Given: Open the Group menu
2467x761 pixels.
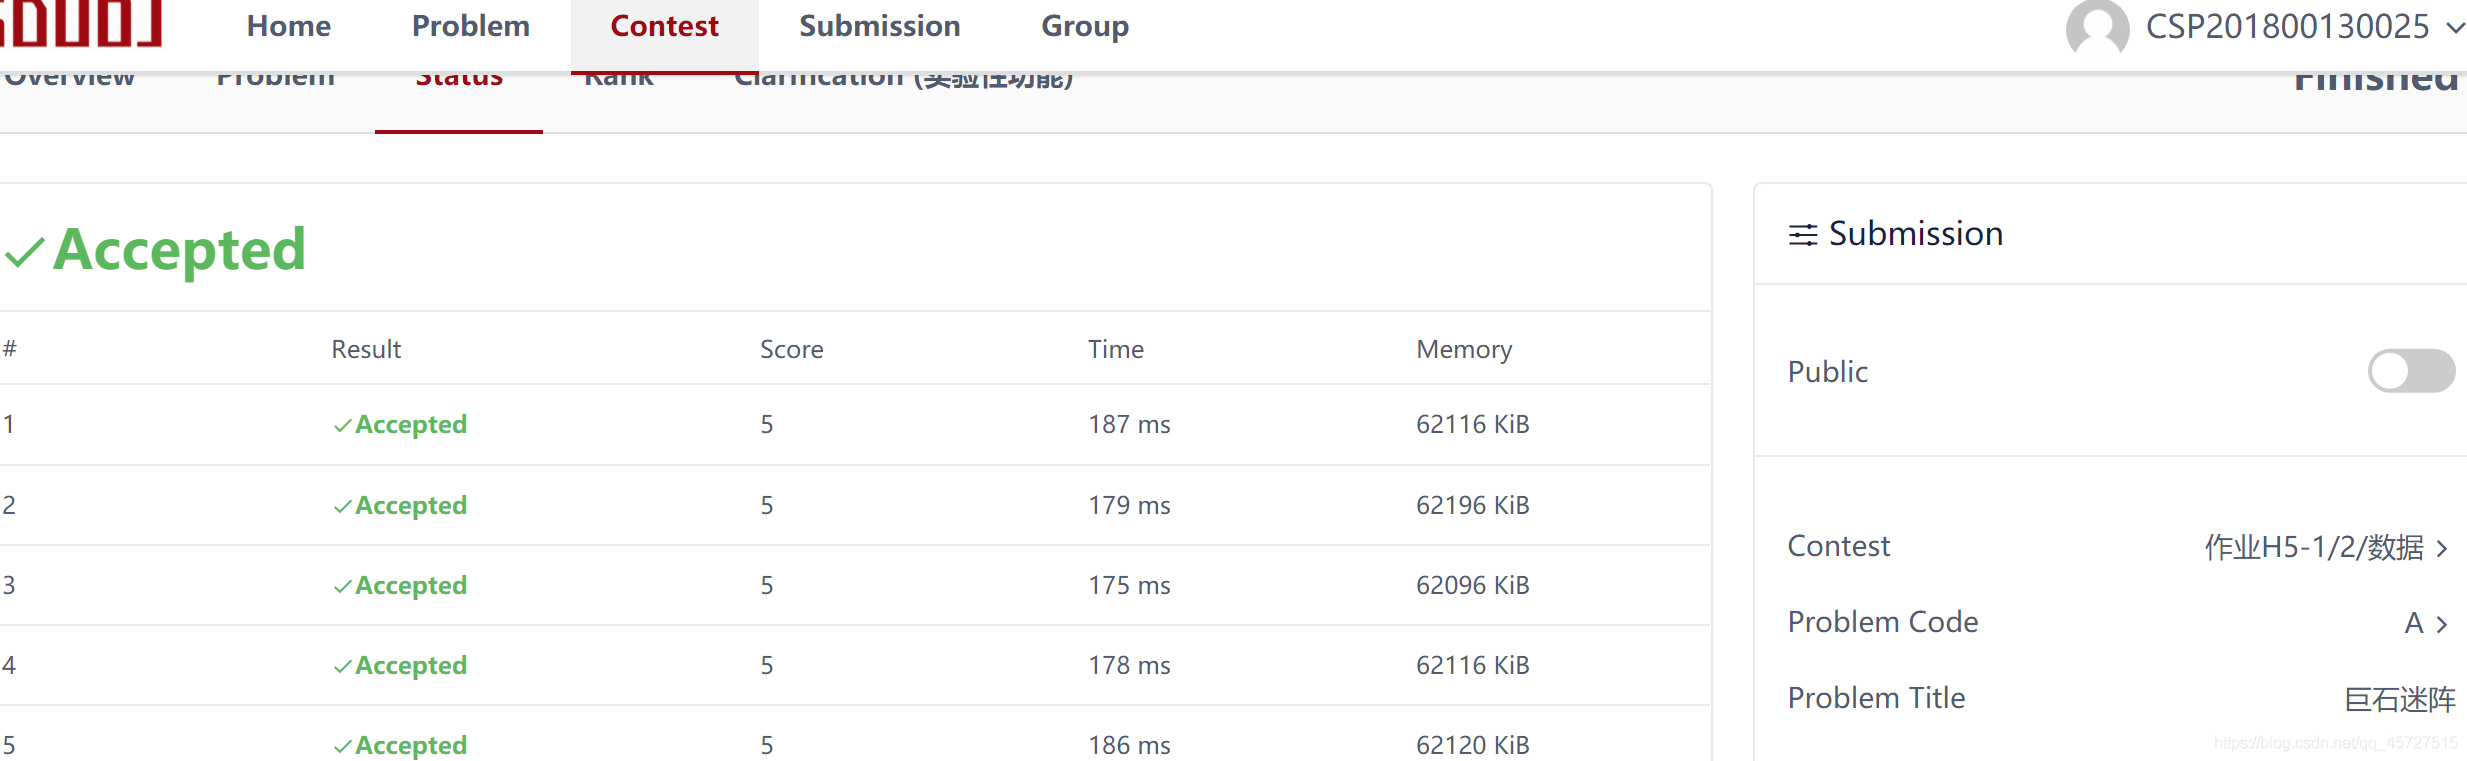Looking at the screenshot, I should [x=1085, y=26].
